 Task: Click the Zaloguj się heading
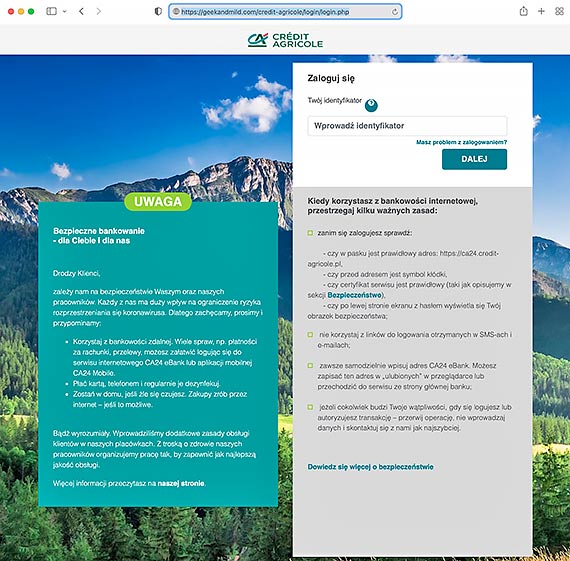pyautogui.click(x=331, y=79)
